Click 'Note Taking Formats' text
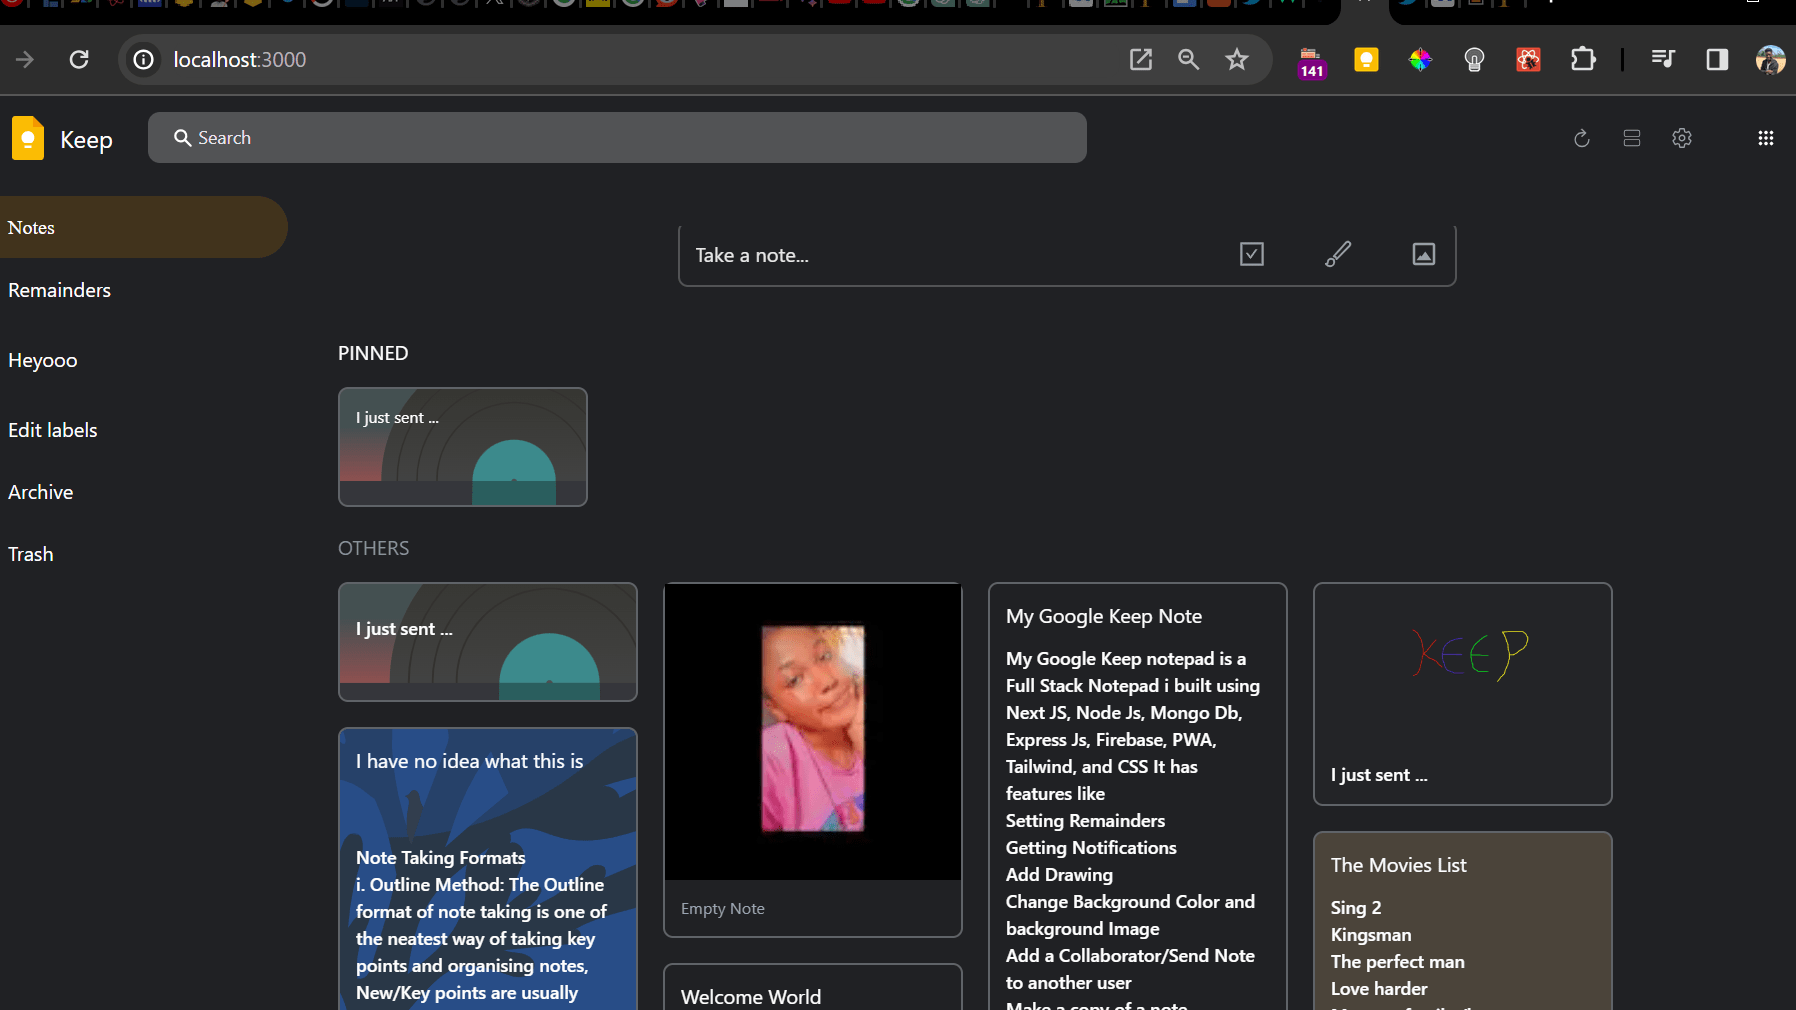This screenshot has width=1796, height=1010. (x=440, y=858)
